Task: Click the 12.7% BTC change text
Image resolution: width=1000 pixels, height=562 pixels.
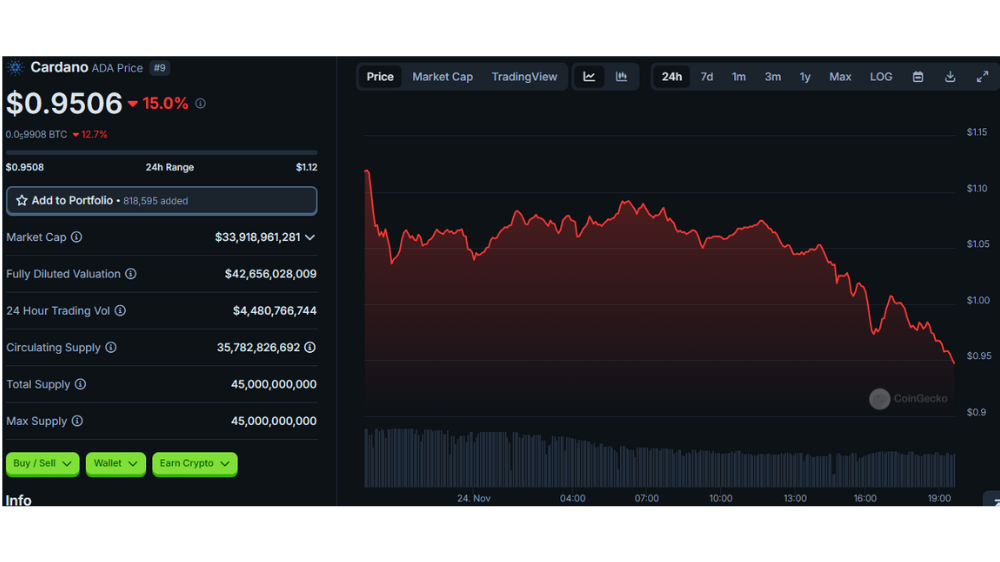Action: point(94,135)
